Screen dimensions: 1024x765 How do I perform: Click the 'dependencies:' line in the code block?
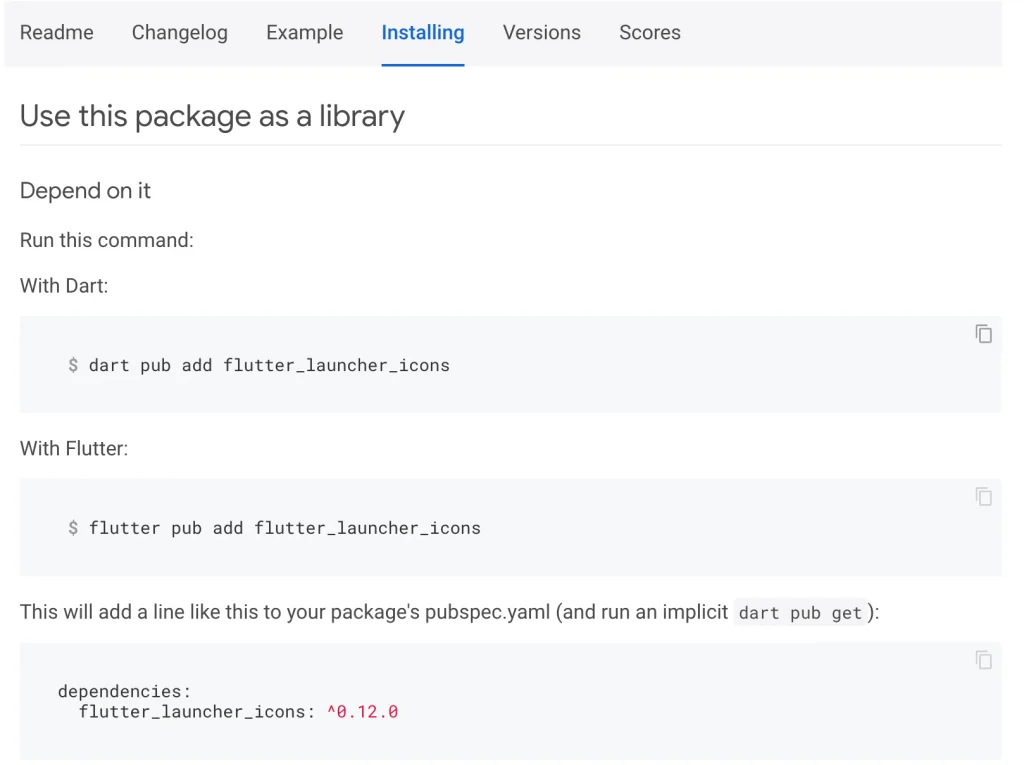tap(124, 691)
